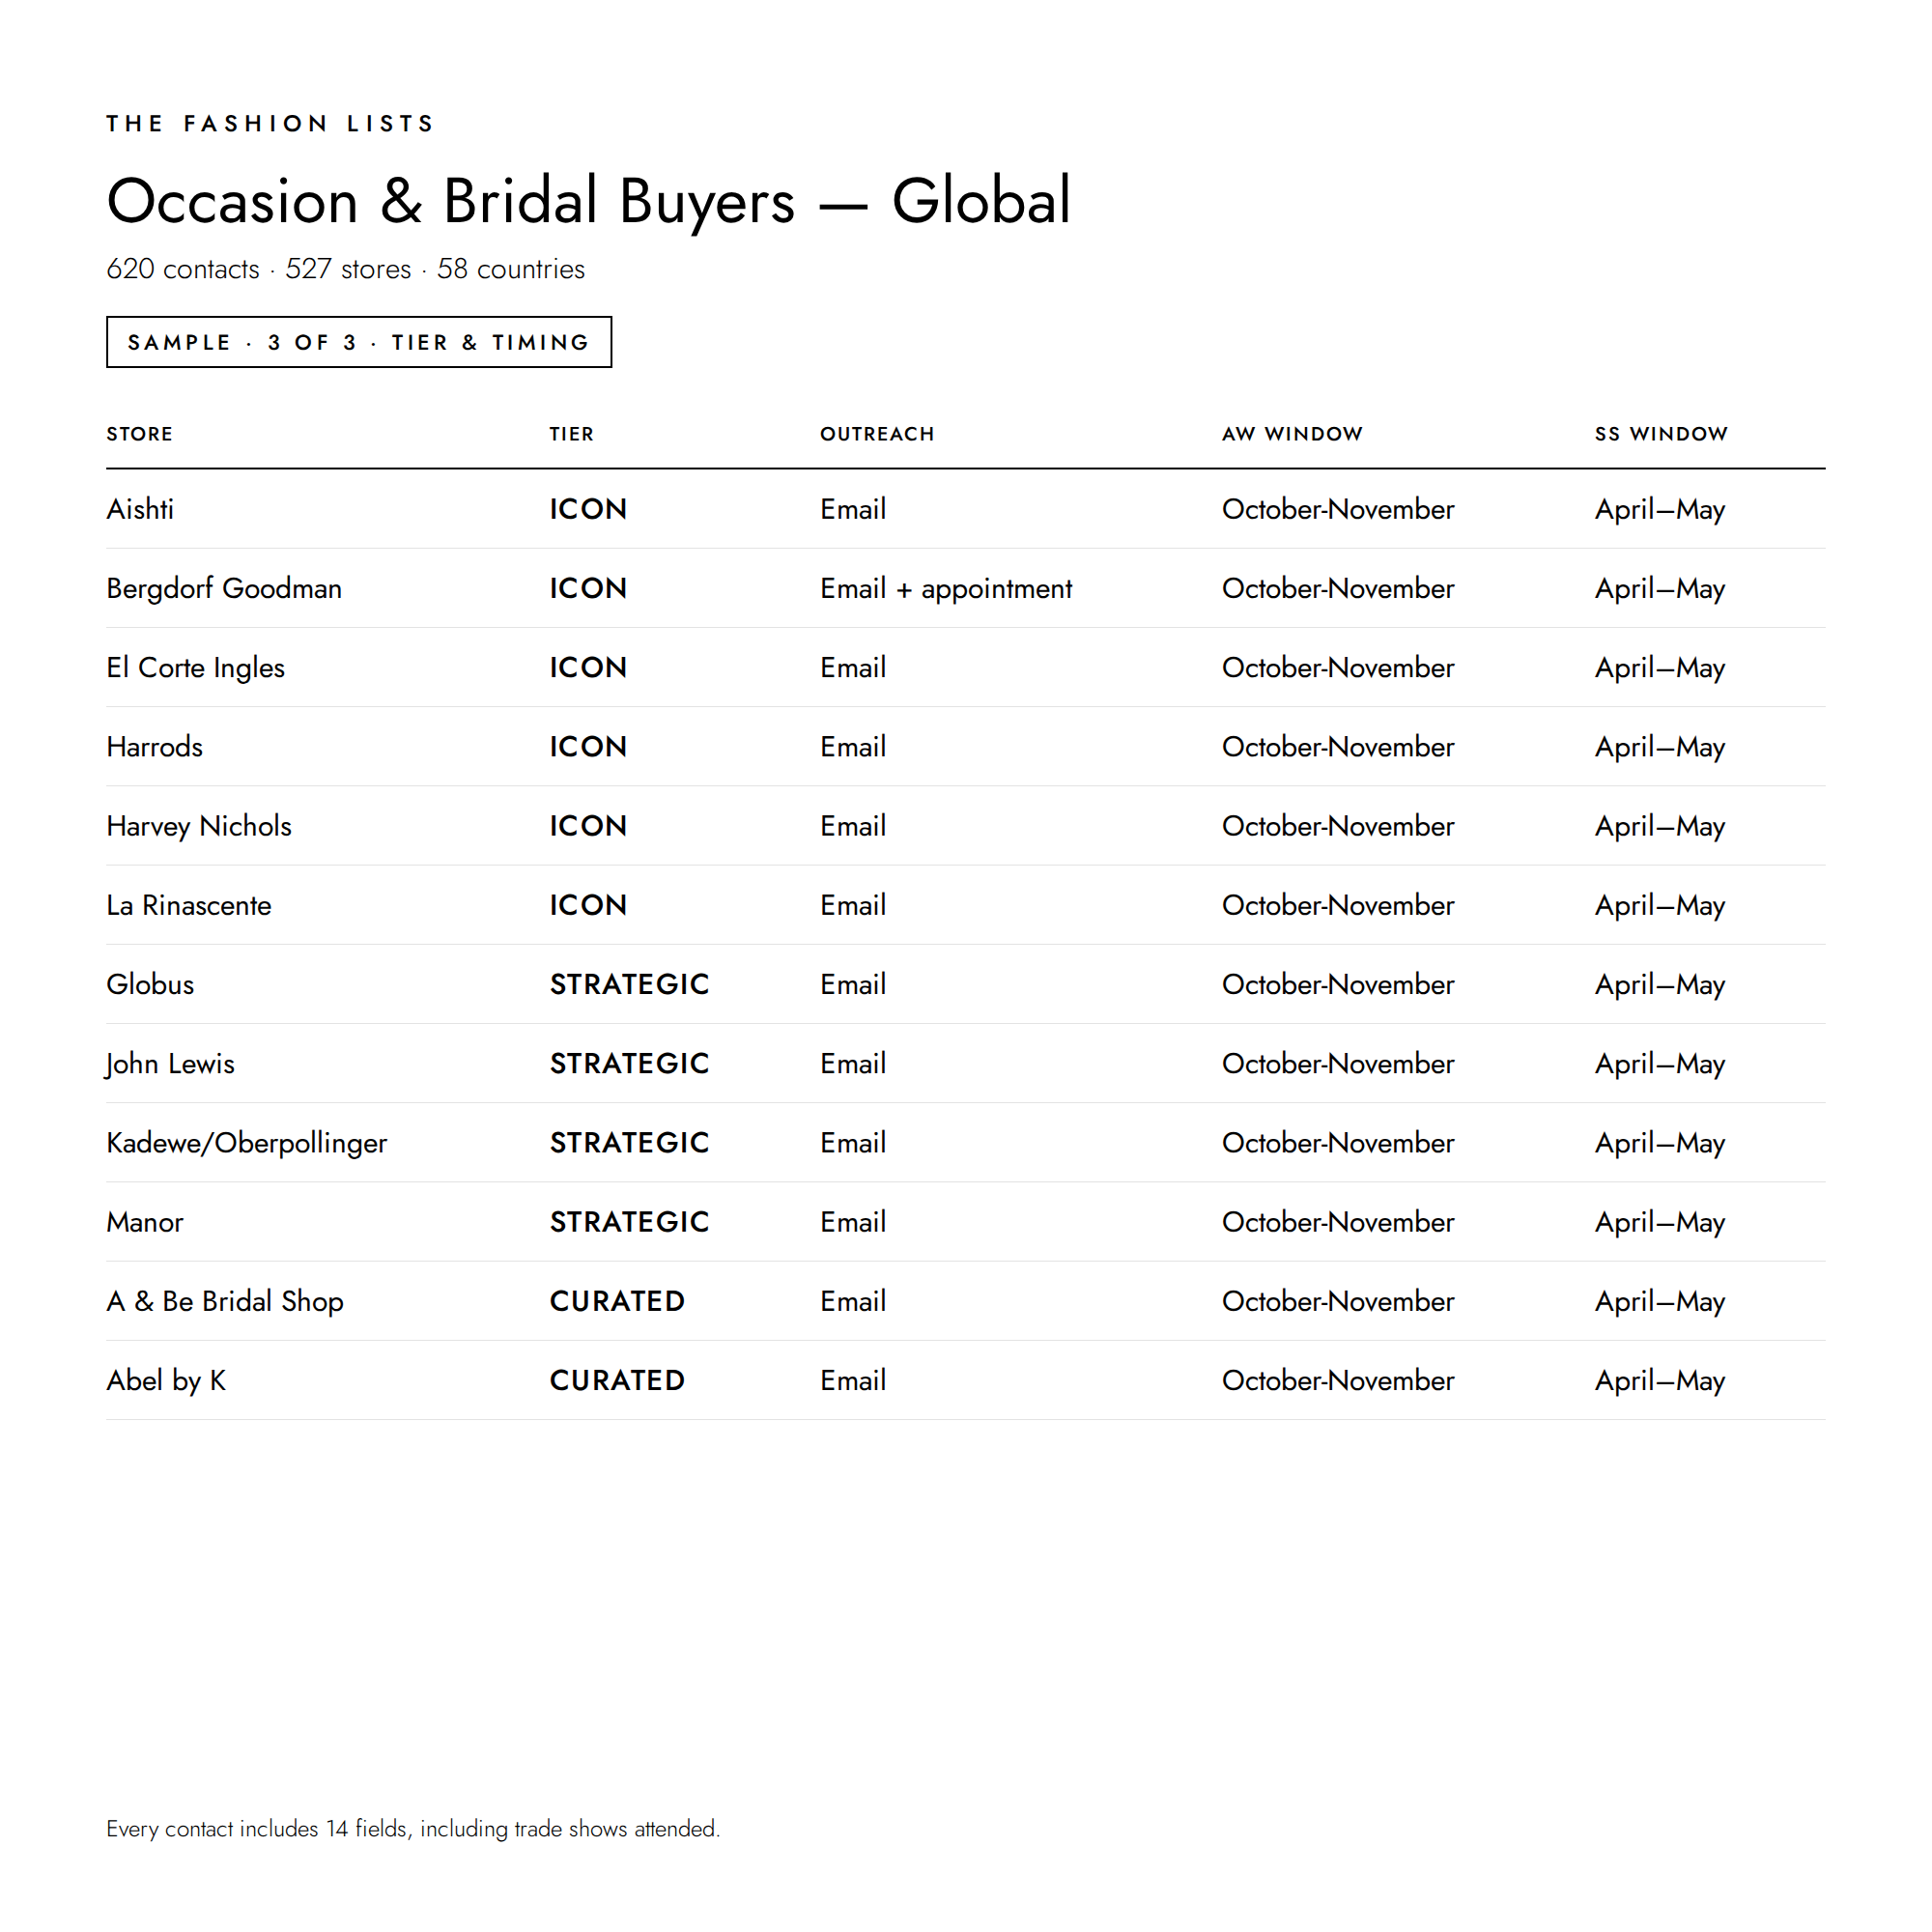Click the STRATEGIC tier in the John Lewis row

(629, 1063)
